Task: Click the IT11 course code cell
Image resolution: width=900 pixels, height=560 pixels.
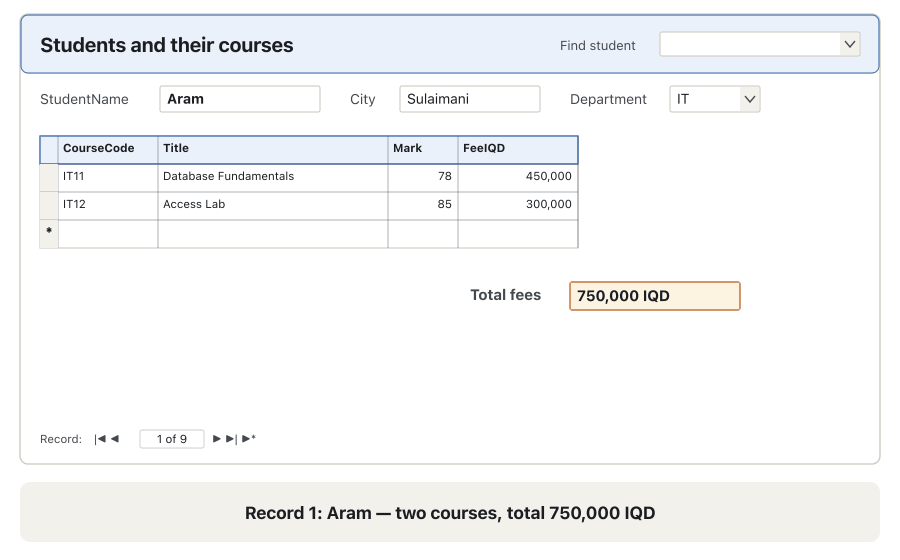Action: coord(108,178)
